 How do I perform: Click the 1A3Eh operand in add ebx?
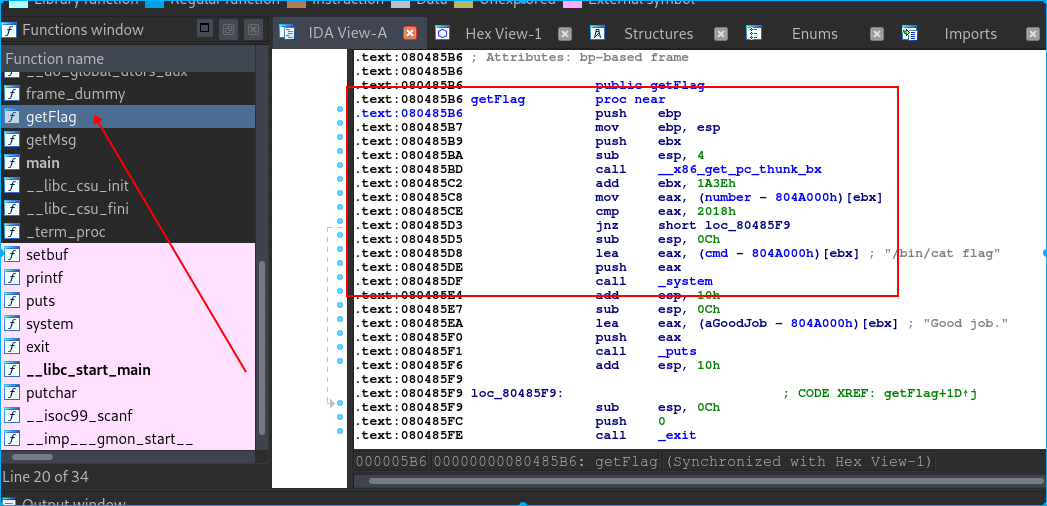(714, 184)
